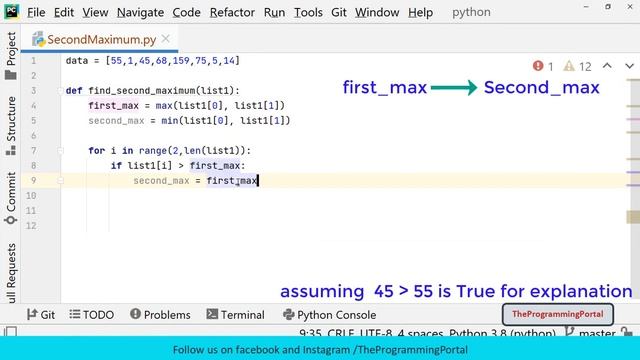Collapse the for loop fold marker
The height and width of the screenshot is (360, 640).
(60, 151)
